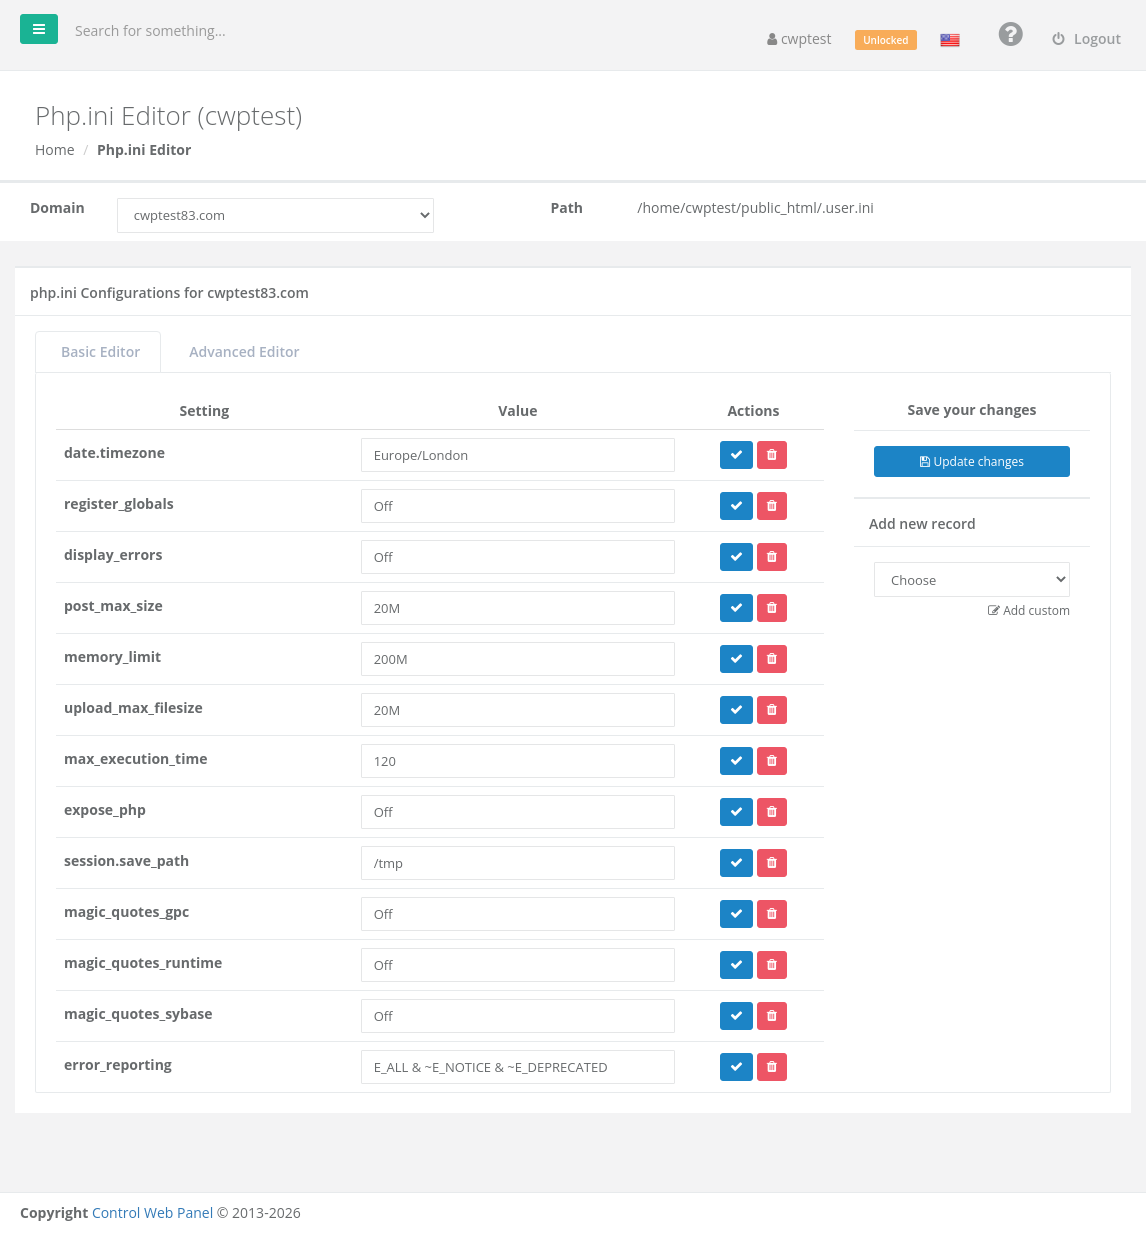Delete the expose_php record
This screenshot has width=1146, height=1233.
point(772,812)
